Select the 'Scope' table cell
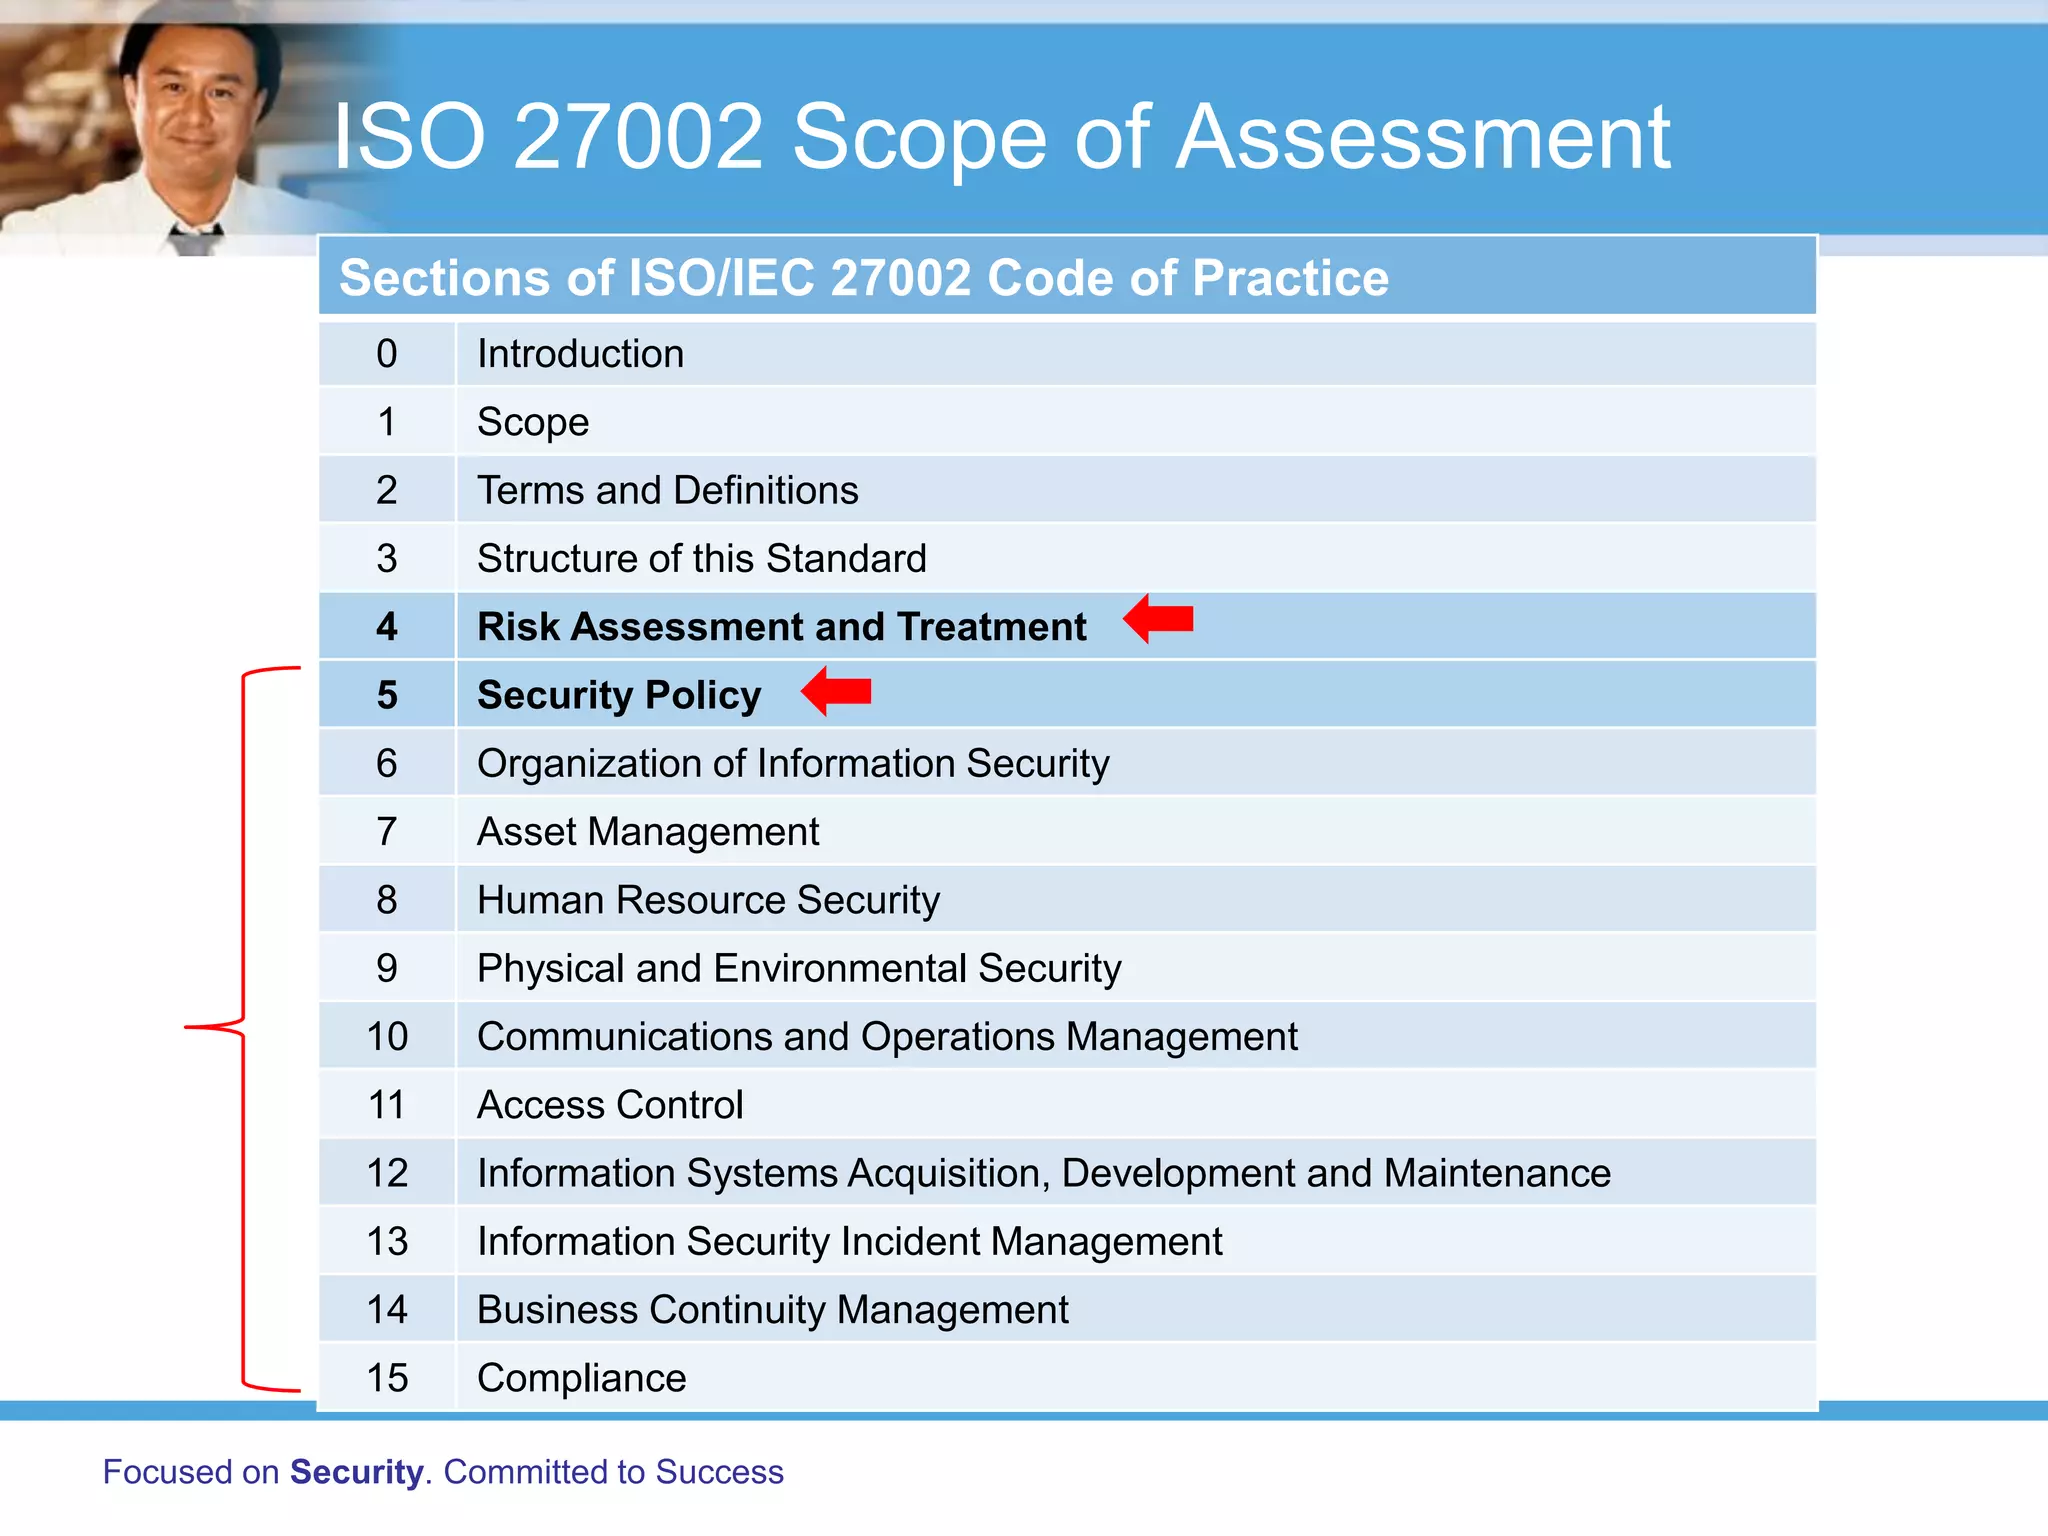The image size is (2048, 1536). click(1136, 422)
